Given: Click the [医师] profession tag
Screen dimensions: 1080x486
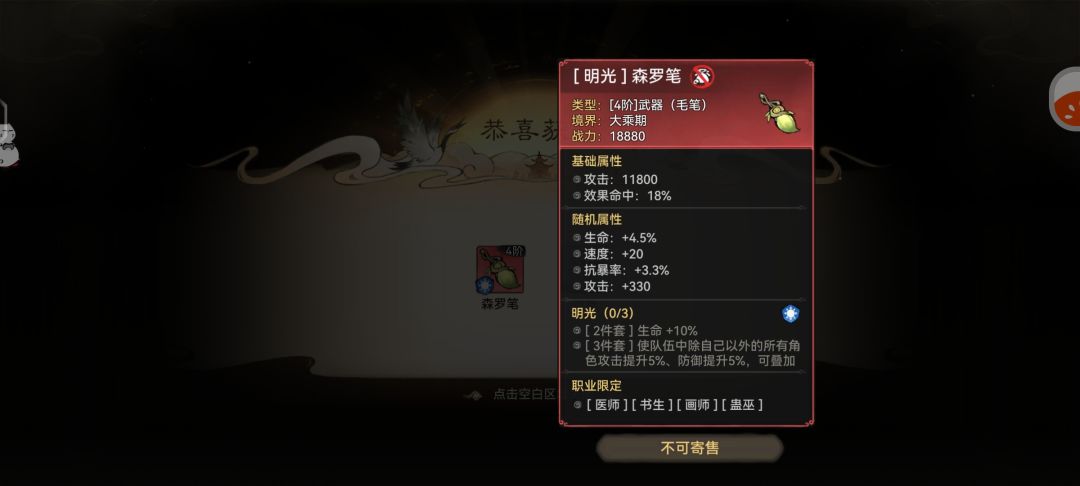Looking at the screenshot, I should (x=607, y=405).
